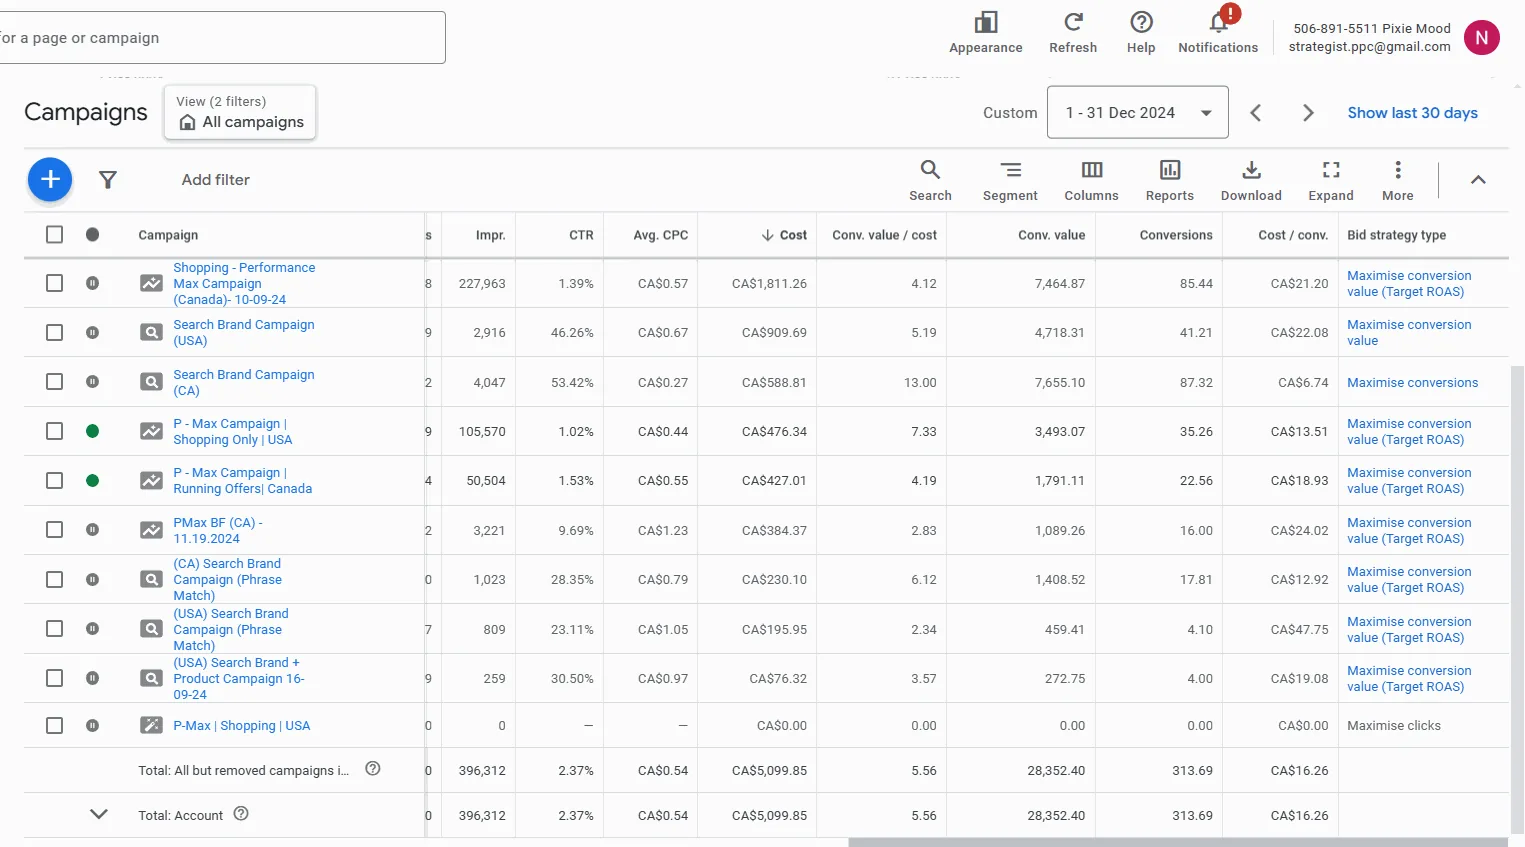
Task: Check the Search Brand Campaign (USA) row checkbox
Action: [55, 332]
